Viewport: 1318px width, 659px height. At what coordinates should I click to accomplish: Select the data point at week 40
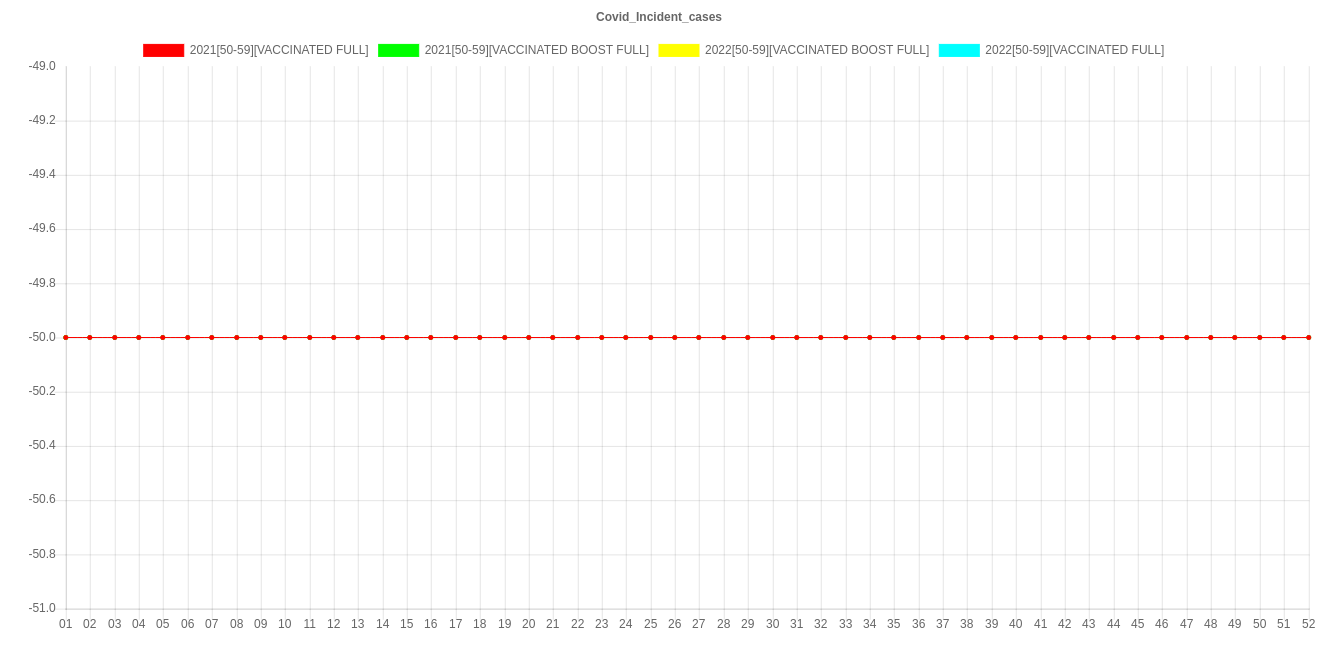(x=1016, y=337)
